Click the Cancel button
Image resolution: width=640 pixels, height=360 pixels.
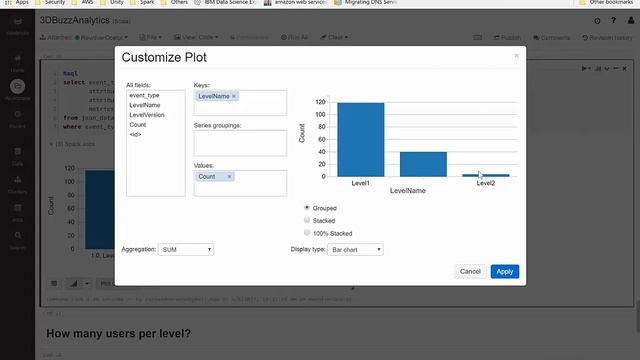(x=470, y=271)
